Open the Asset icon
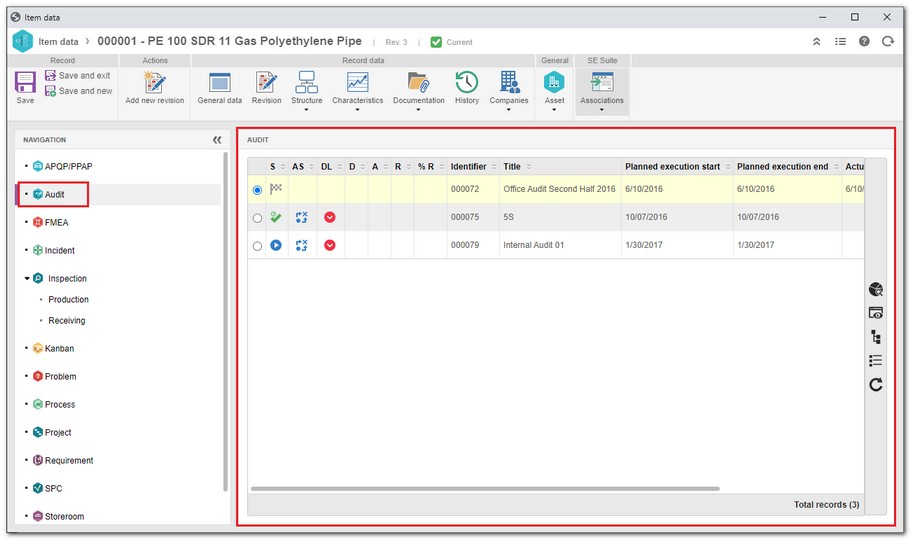Image resolution: width=911 pixels, height=540 pixels. pyautogui.click(x=554, y=83)
